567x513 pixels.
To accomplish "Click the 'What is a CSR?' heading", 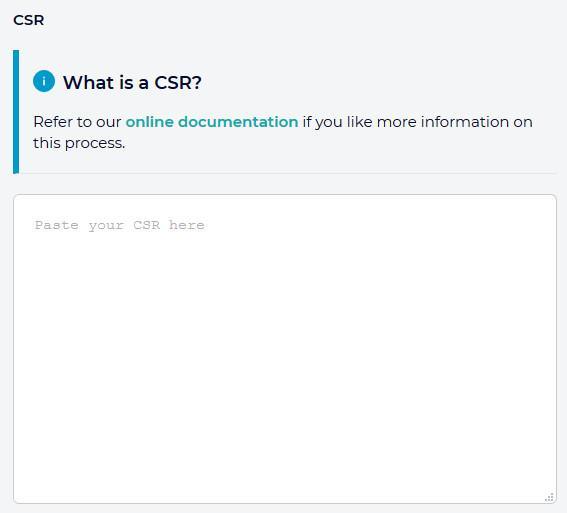I will tap(132, 82).
